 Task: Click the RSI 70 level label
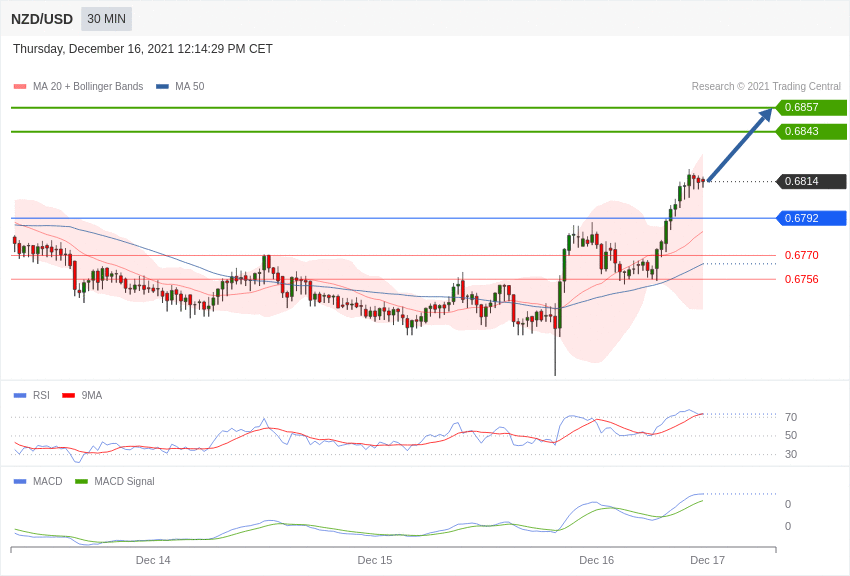(791, 417)
